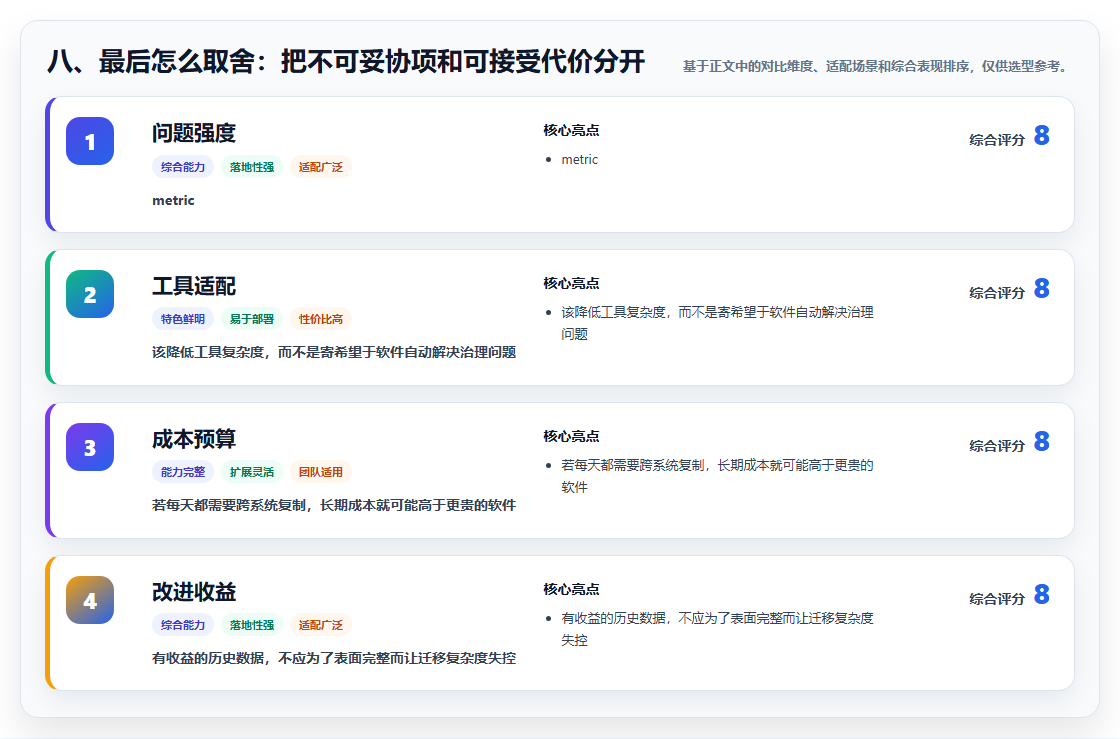Select the 性价比高 tag
Image resolution: width=1120 pixels, height=739 pixels.
[x=321, y=318]
